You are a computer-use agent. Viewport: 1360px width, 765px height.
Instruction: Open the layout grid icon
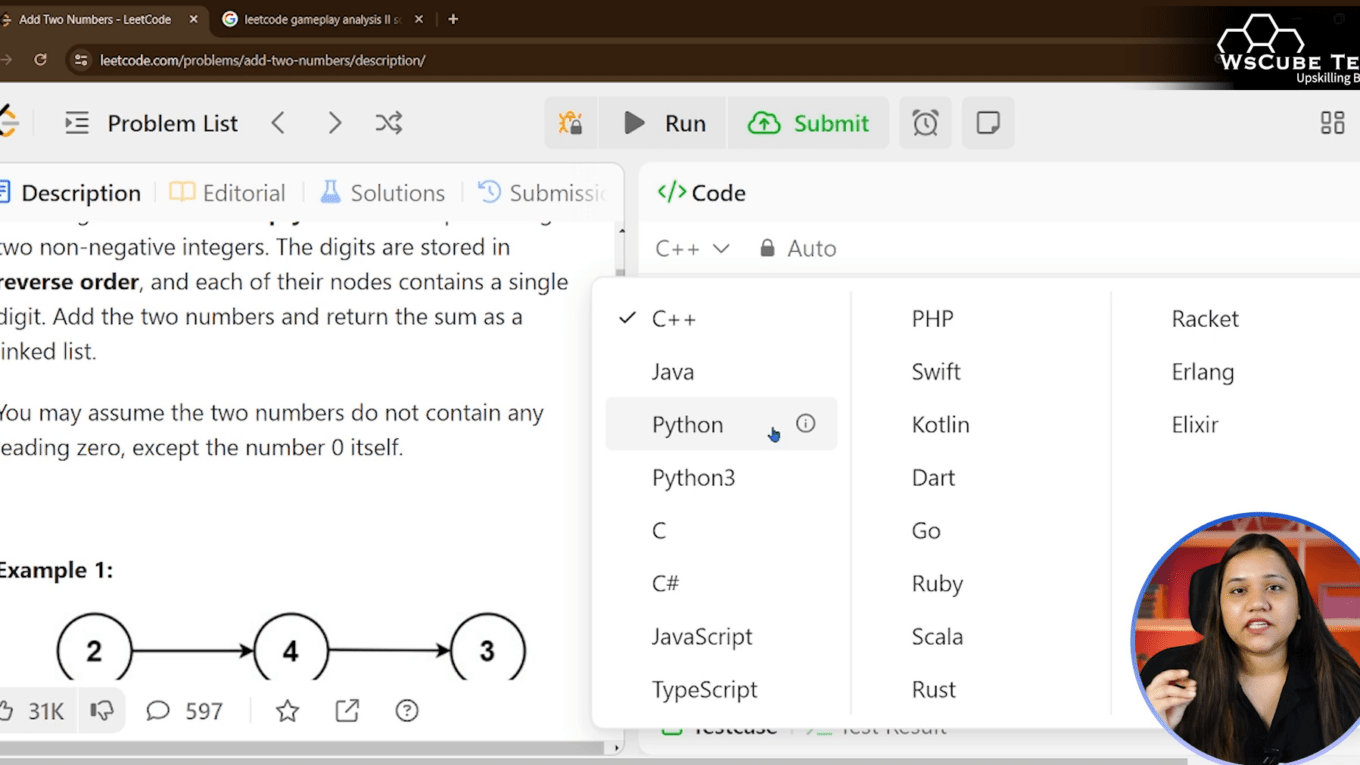(1332, 123)
